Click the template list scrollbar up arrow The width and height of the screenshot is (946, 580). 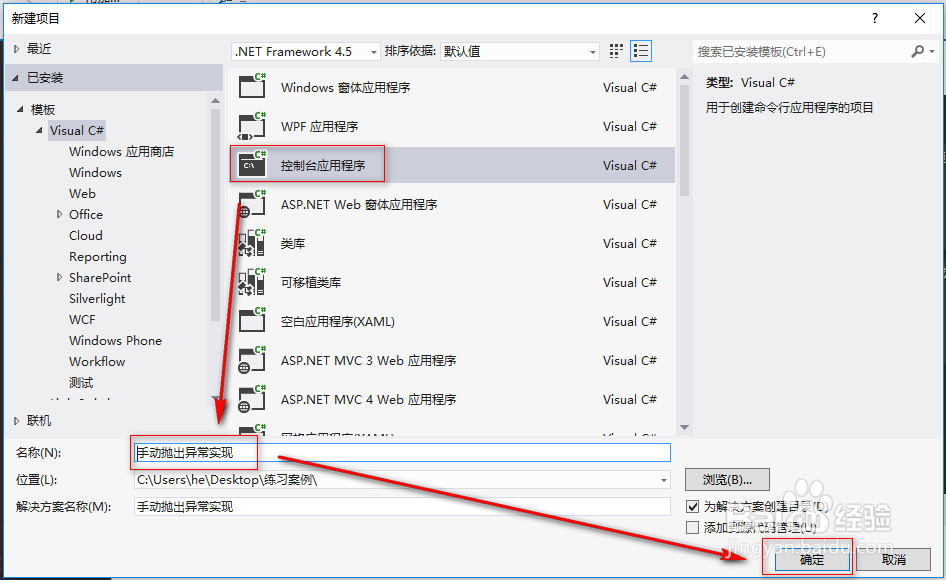coord(684,77)
